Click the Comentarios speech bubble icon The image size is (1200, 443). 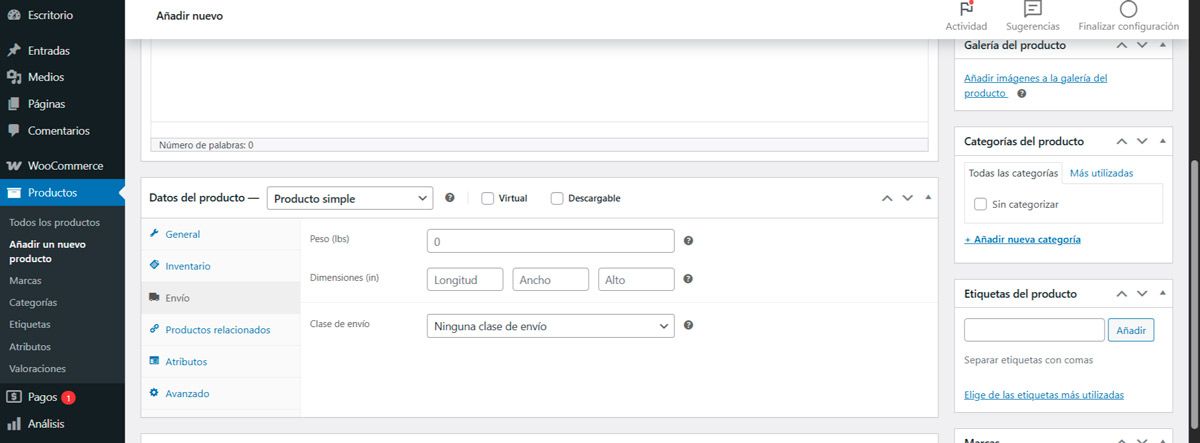pos(14,130)
